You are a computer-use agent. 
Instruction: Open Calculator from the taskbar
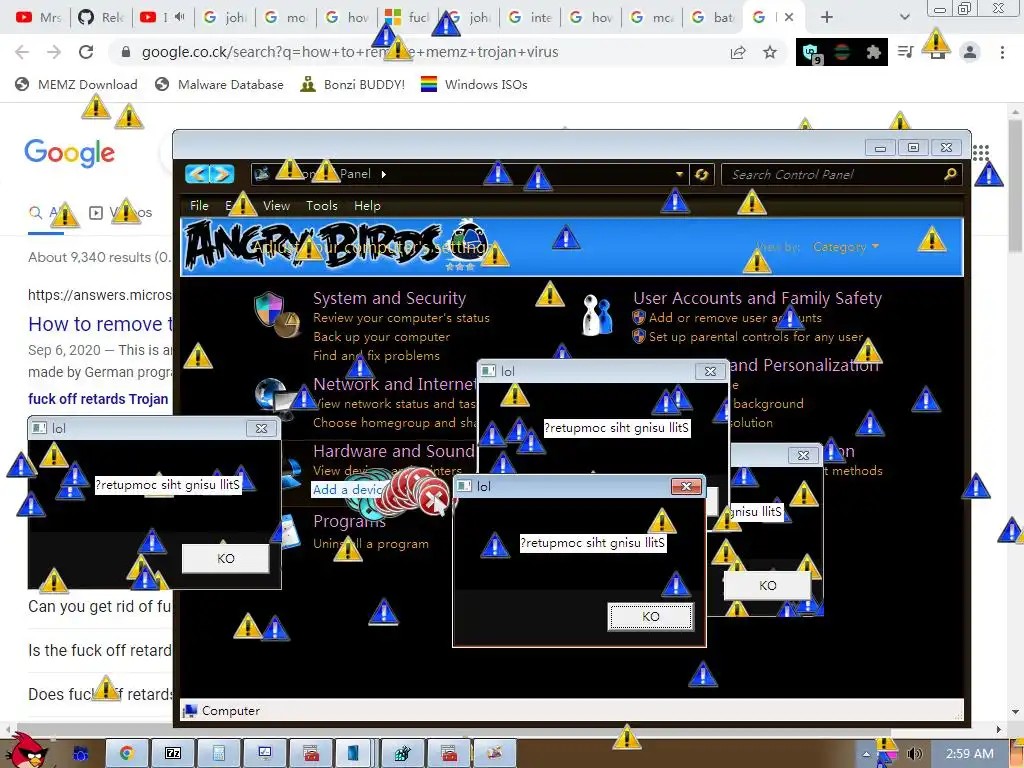point(218,753)
